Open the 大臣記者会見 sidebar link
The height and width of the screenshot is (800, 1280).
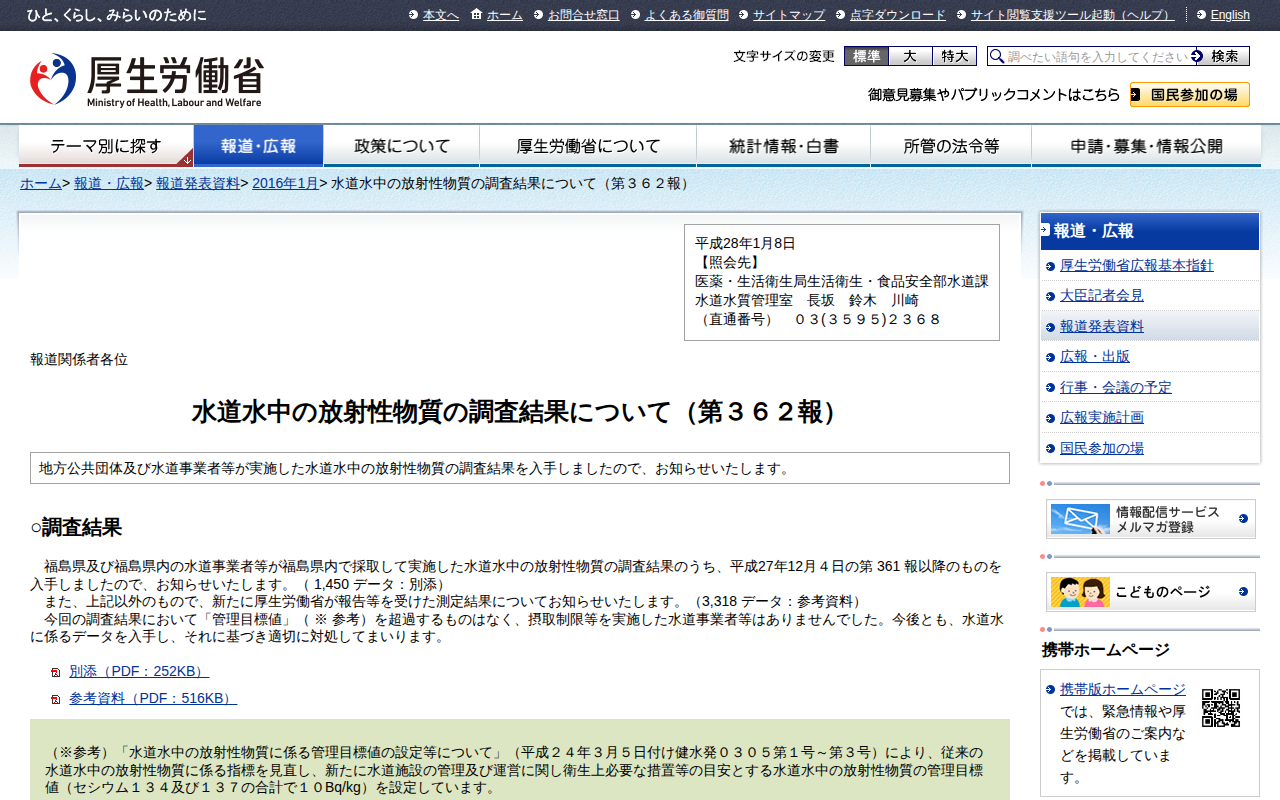click(x=1102, y=296)
